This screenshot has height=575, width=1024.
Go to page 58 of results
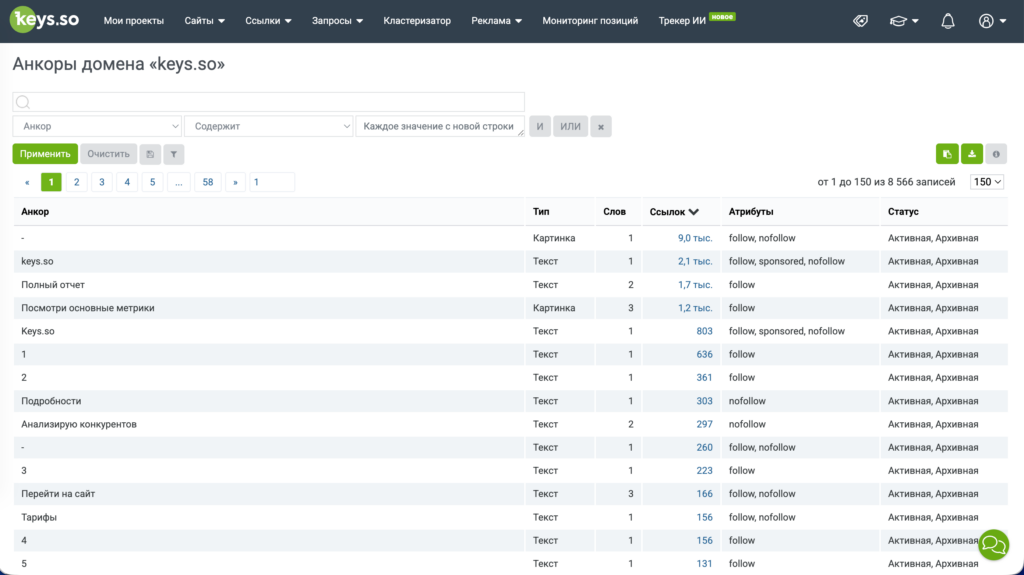click(x=208, y=182)
